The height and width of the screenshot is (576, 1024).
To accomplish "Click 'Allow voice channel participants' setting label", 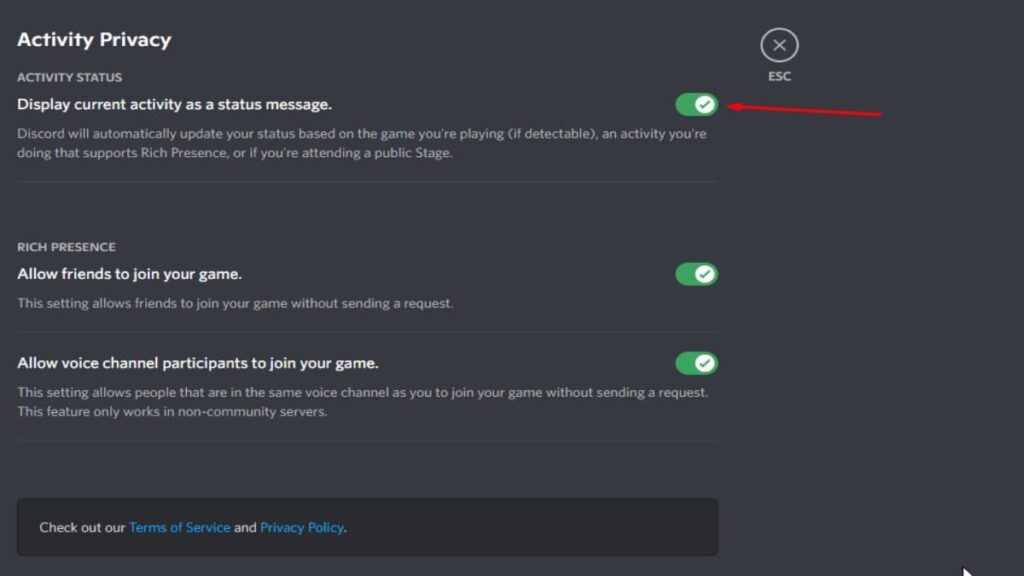I will click(x=197, y=363).
